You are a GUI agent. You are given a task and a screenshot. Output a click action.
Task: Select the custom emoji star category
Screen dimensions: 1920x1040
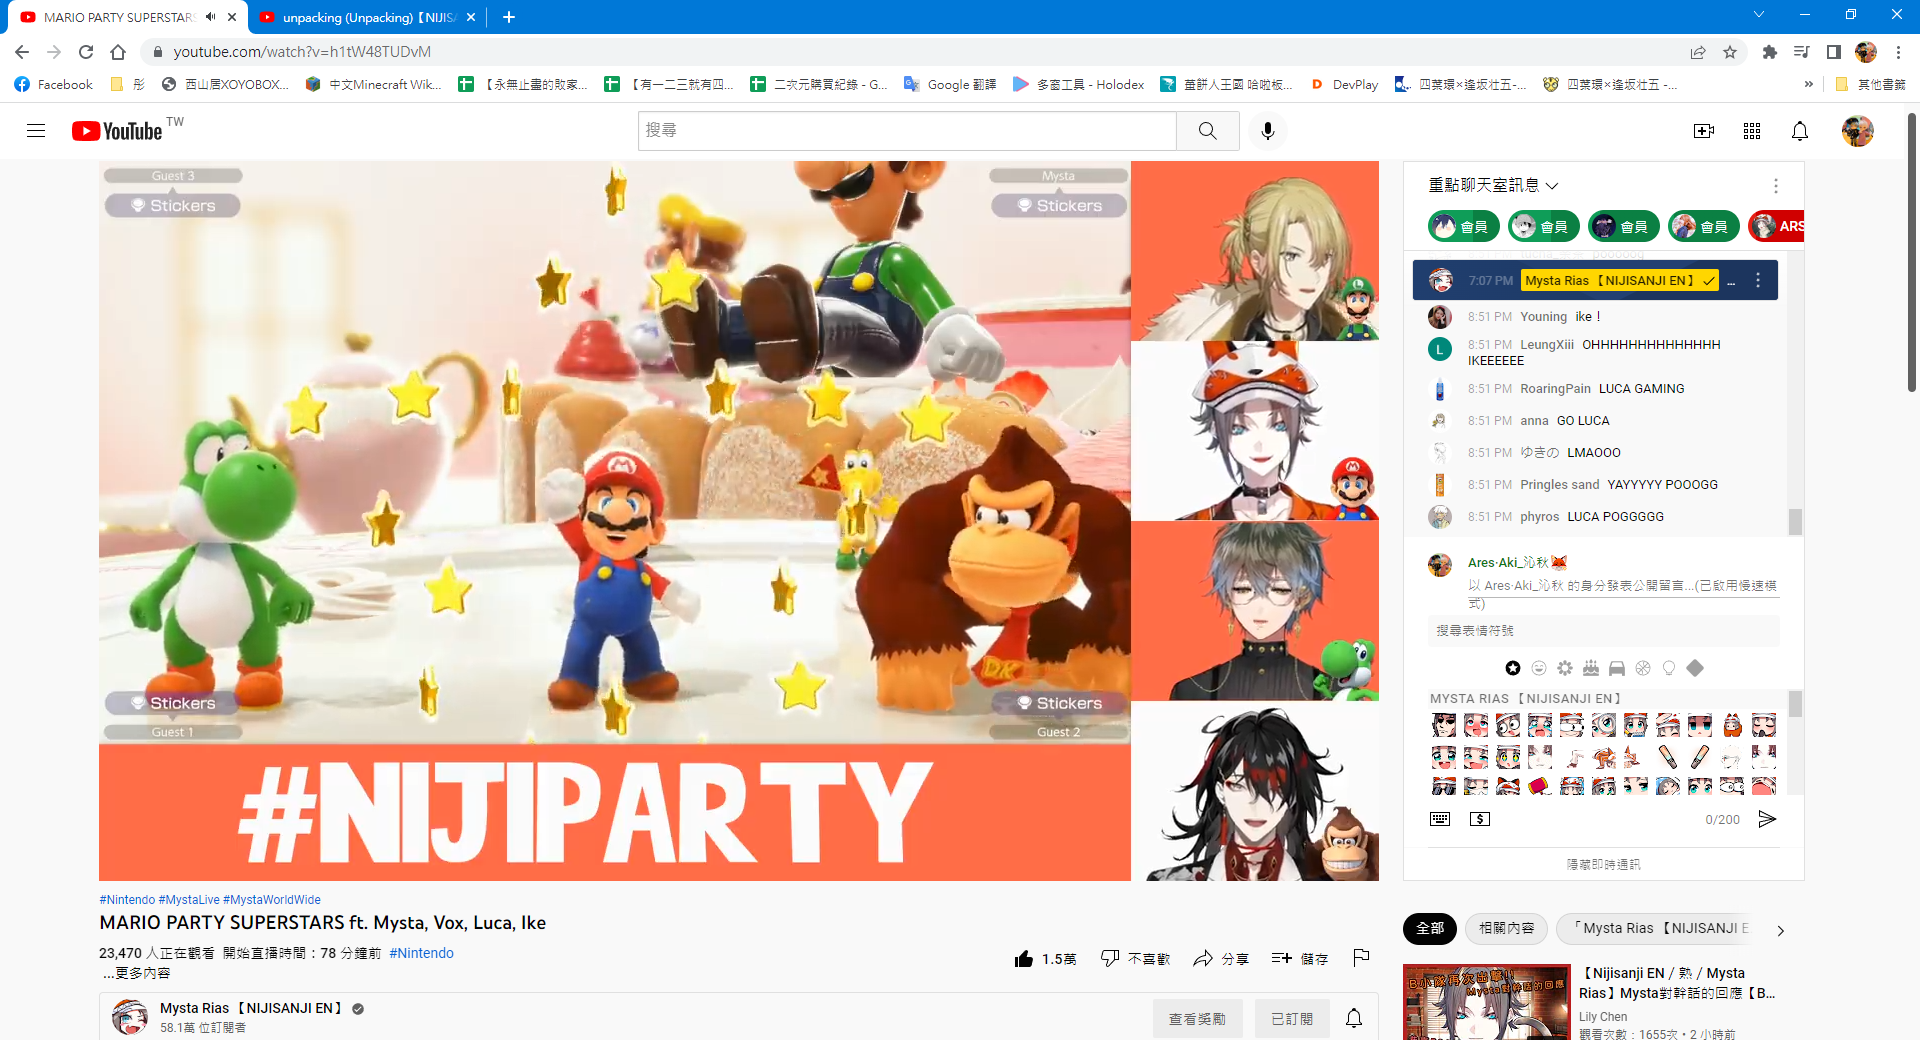(1513, 668)
